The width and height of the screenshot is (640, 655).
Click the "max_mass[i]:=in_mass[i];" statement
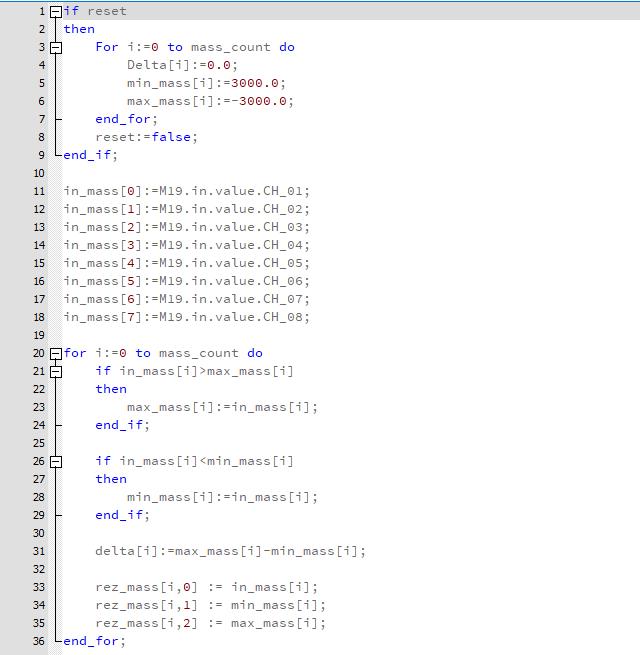222,407
